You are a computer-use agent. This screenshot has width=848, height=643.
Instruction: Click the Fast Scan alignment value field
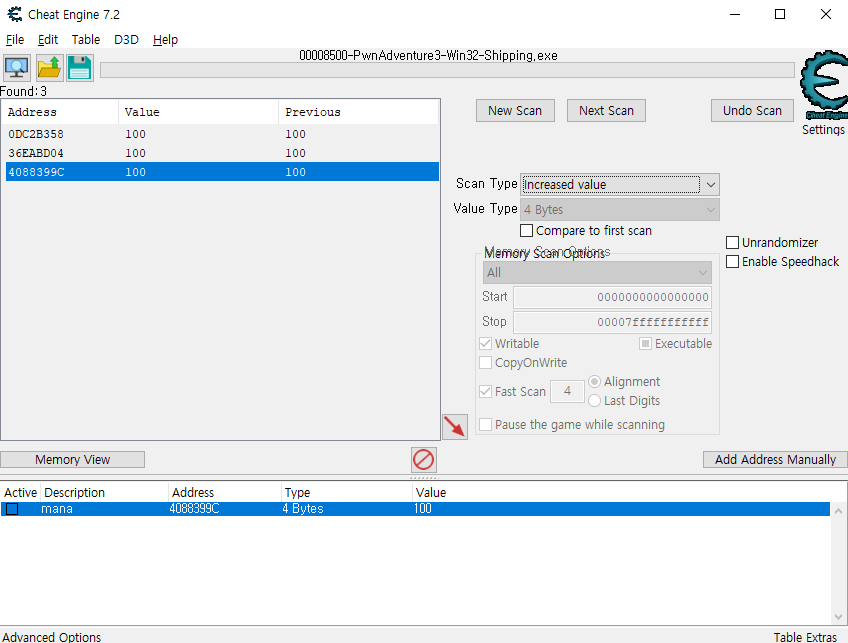tap(567, 392)
